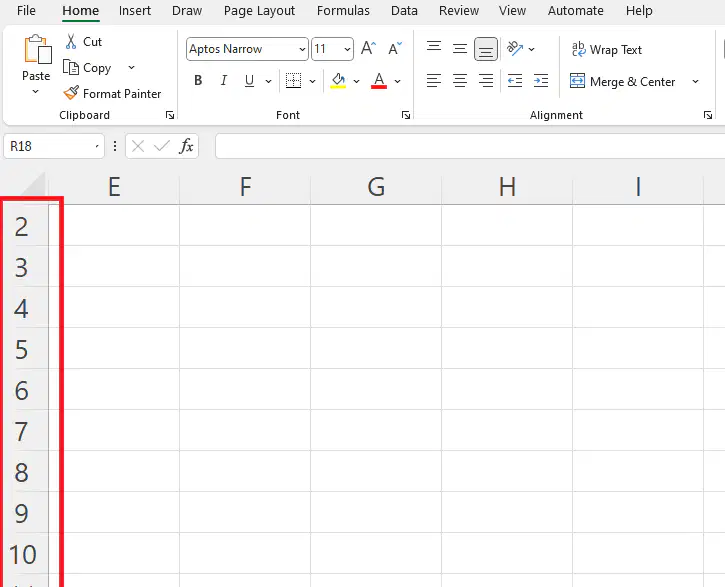Click the formula bar input
725x587 pixels.
[x=470, y=146]
